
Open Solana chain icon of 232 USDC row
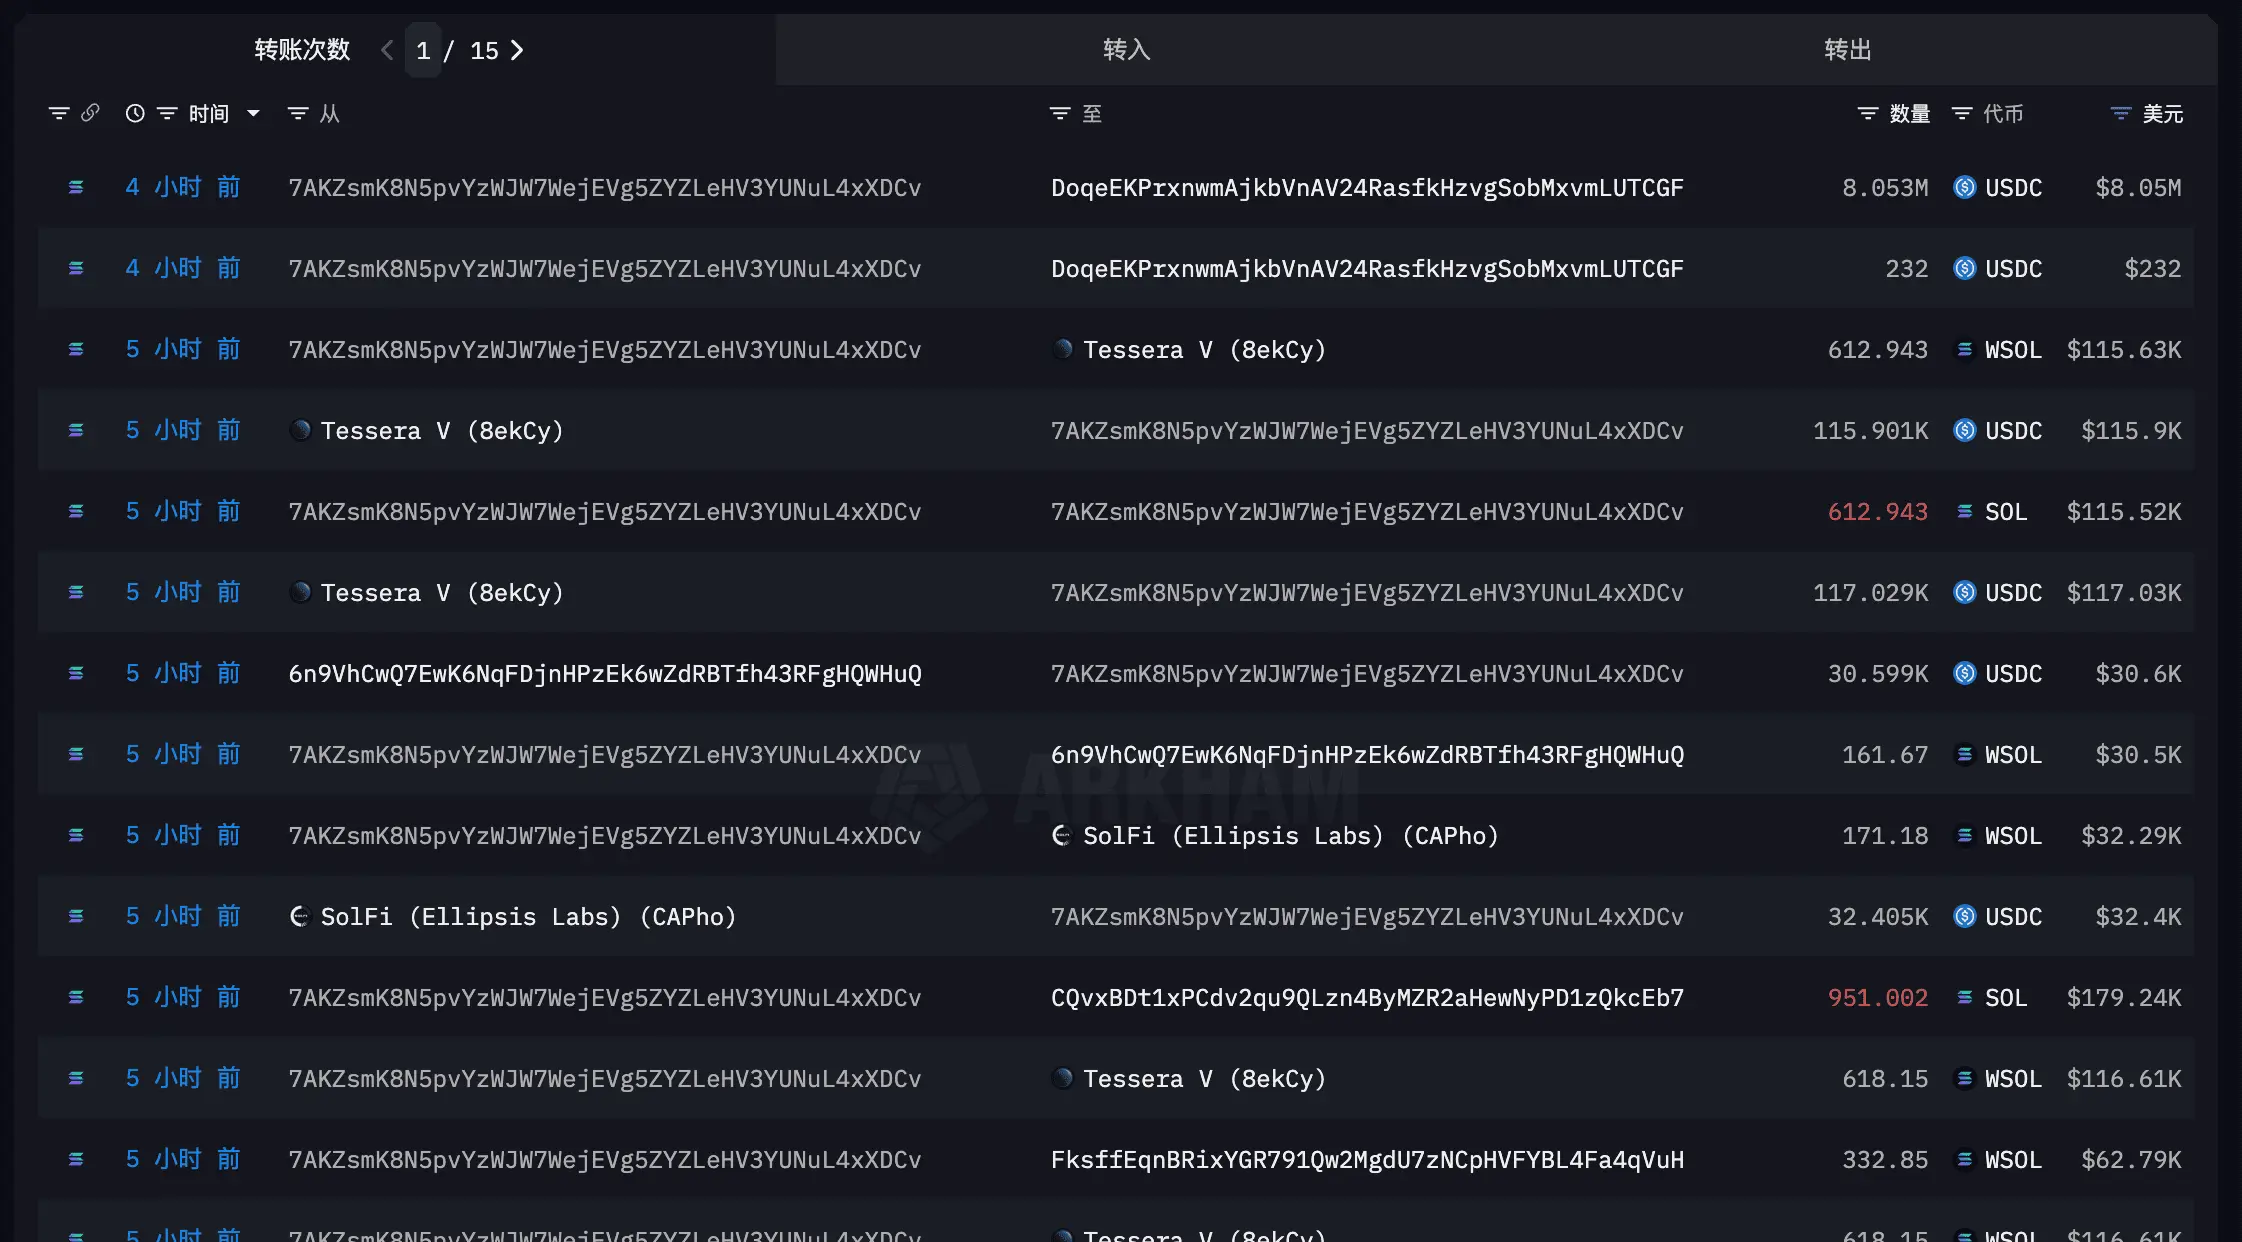tap(76, 269)
